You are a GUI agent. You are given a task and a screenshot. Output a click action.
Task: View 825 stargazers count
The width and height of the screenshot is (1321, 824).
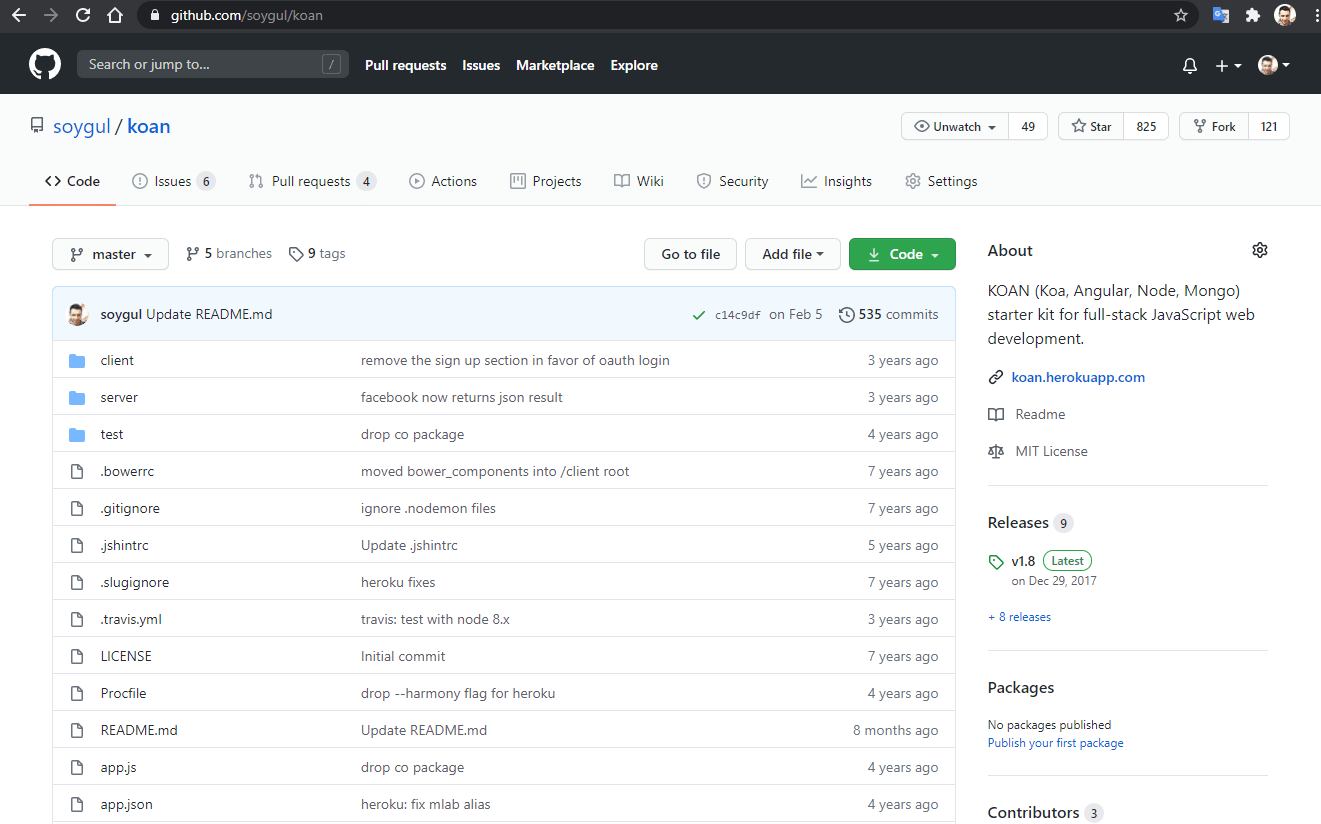(1146, 126)
